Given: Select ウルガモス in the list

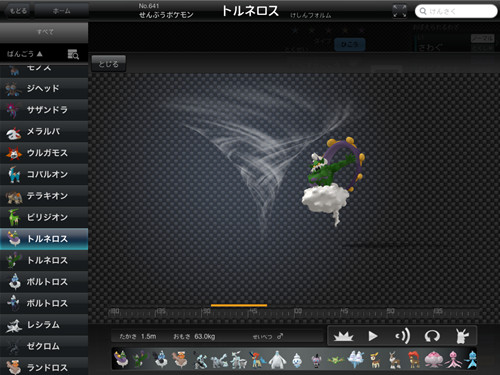Looking at the screenshot, I should point(44,153).
